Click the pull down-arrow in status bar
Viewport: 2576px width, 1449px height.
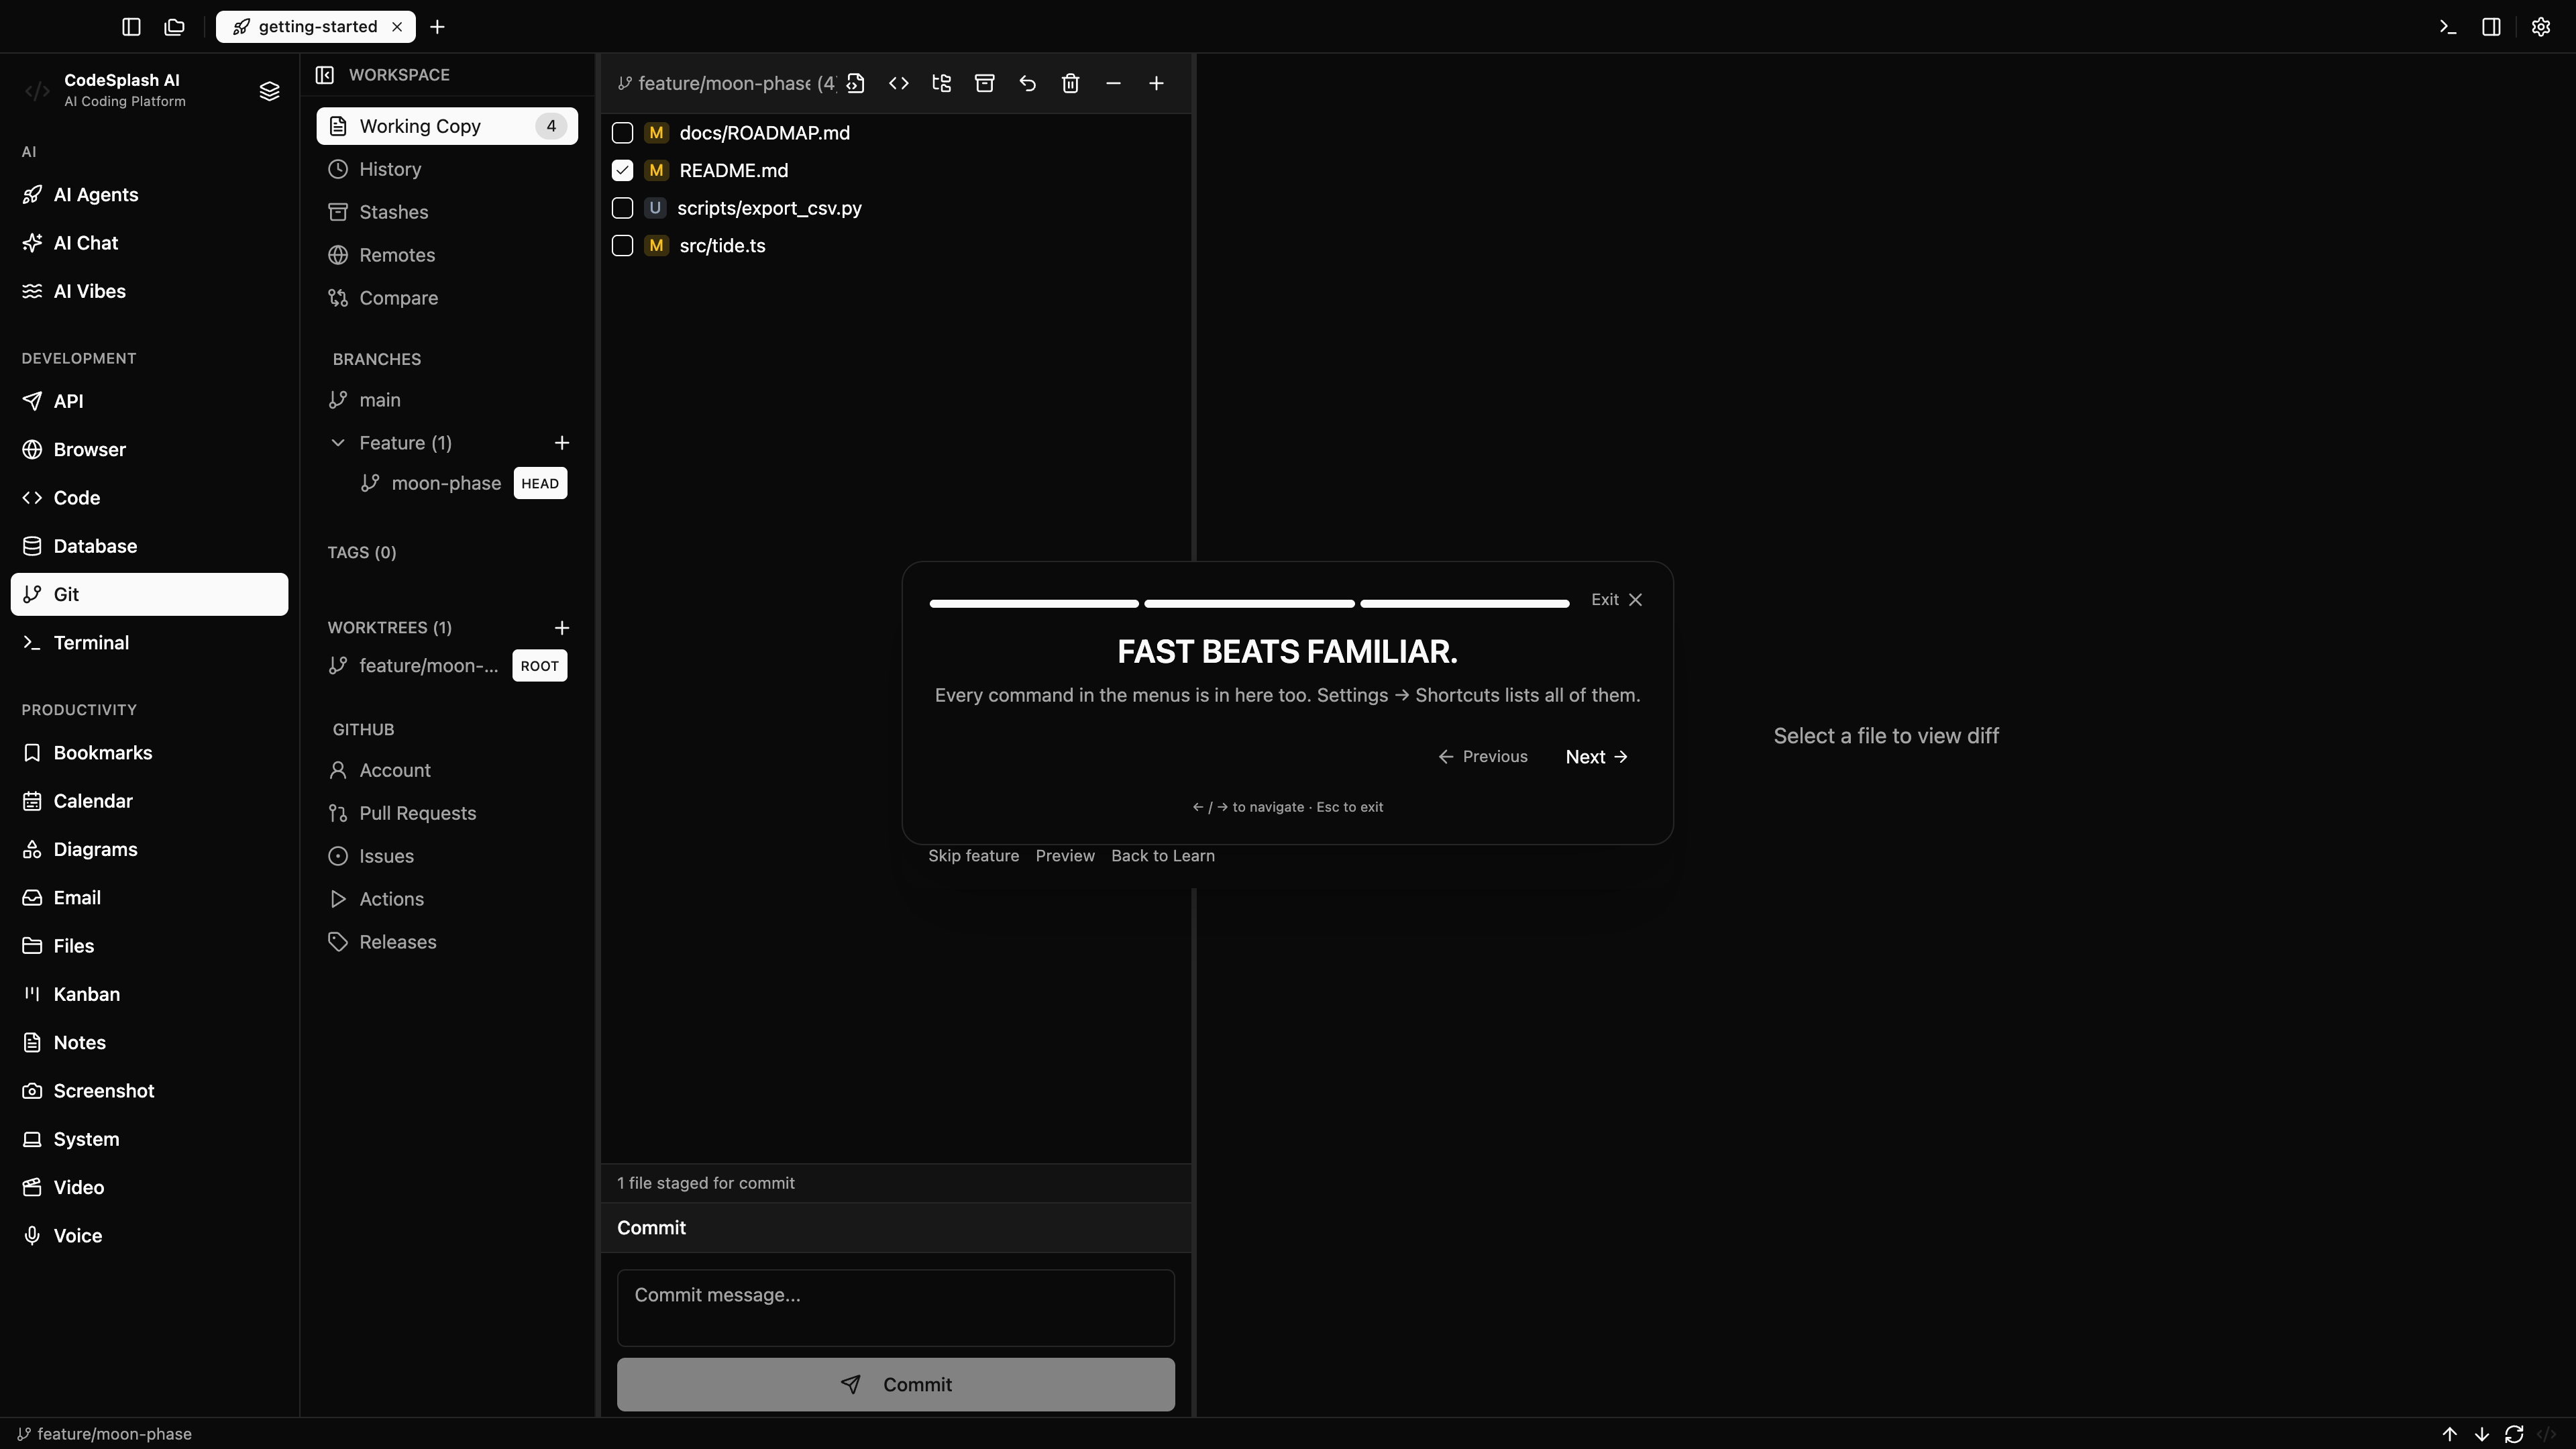coord(2482,1434)
